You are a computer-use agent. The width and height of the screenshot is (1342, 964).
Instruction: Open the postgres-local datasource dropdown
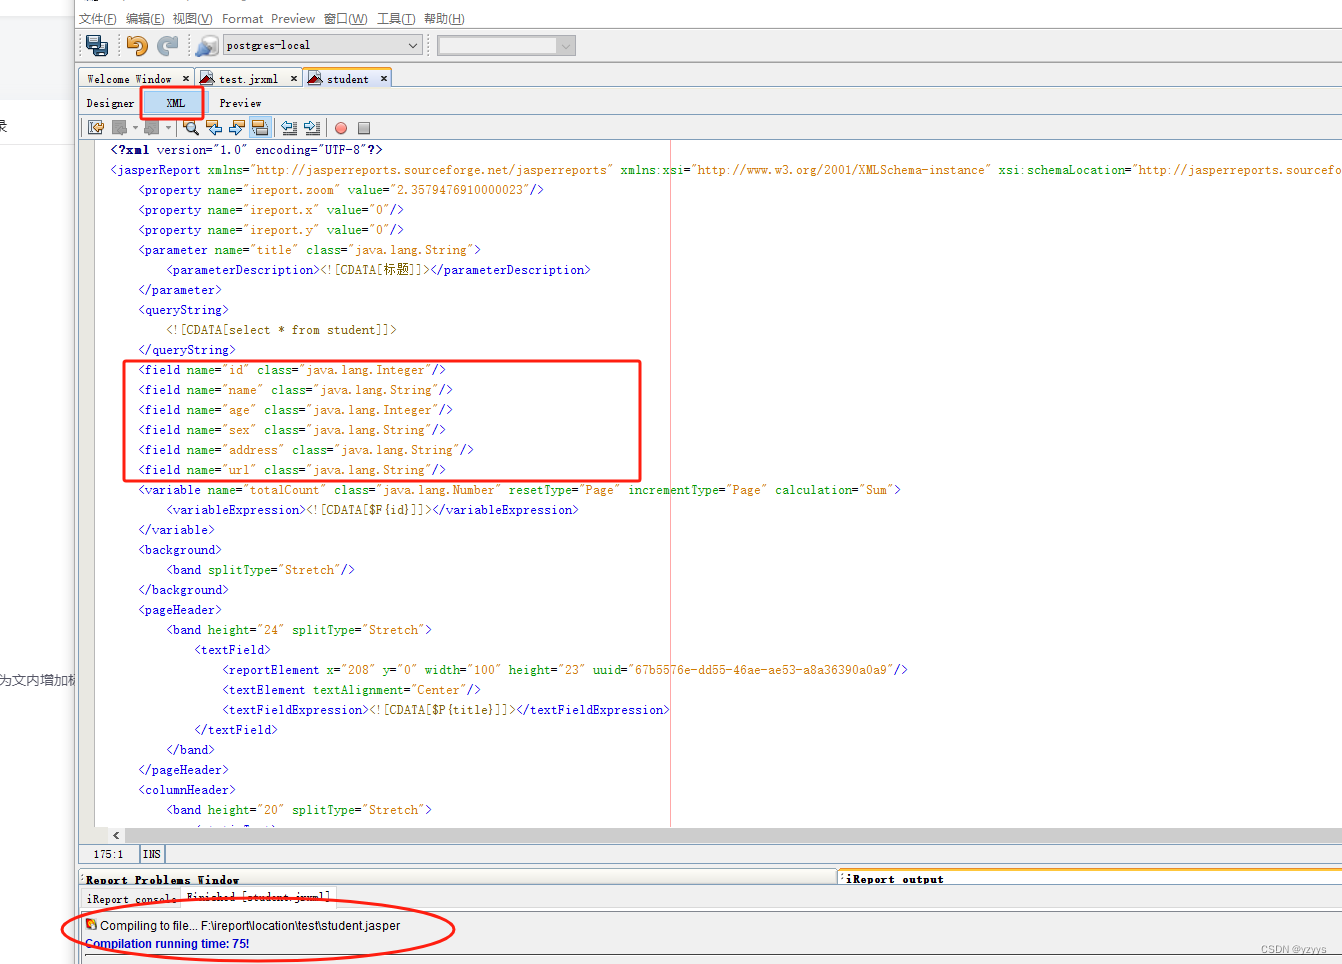coord(321,44)
